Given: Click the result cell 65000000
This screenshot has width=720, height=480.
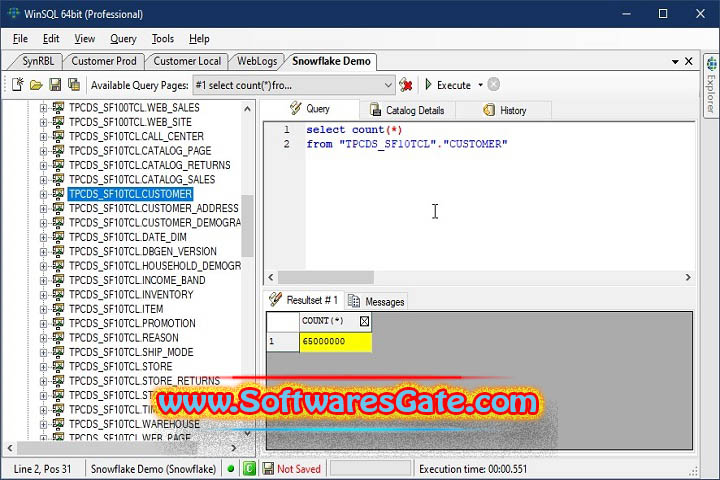Looking at the screenshot, I should tap(335, 341).
